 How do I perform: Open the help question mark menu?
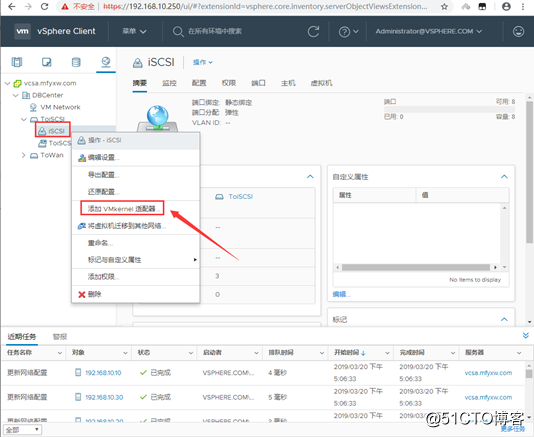[x=348, y=32]
